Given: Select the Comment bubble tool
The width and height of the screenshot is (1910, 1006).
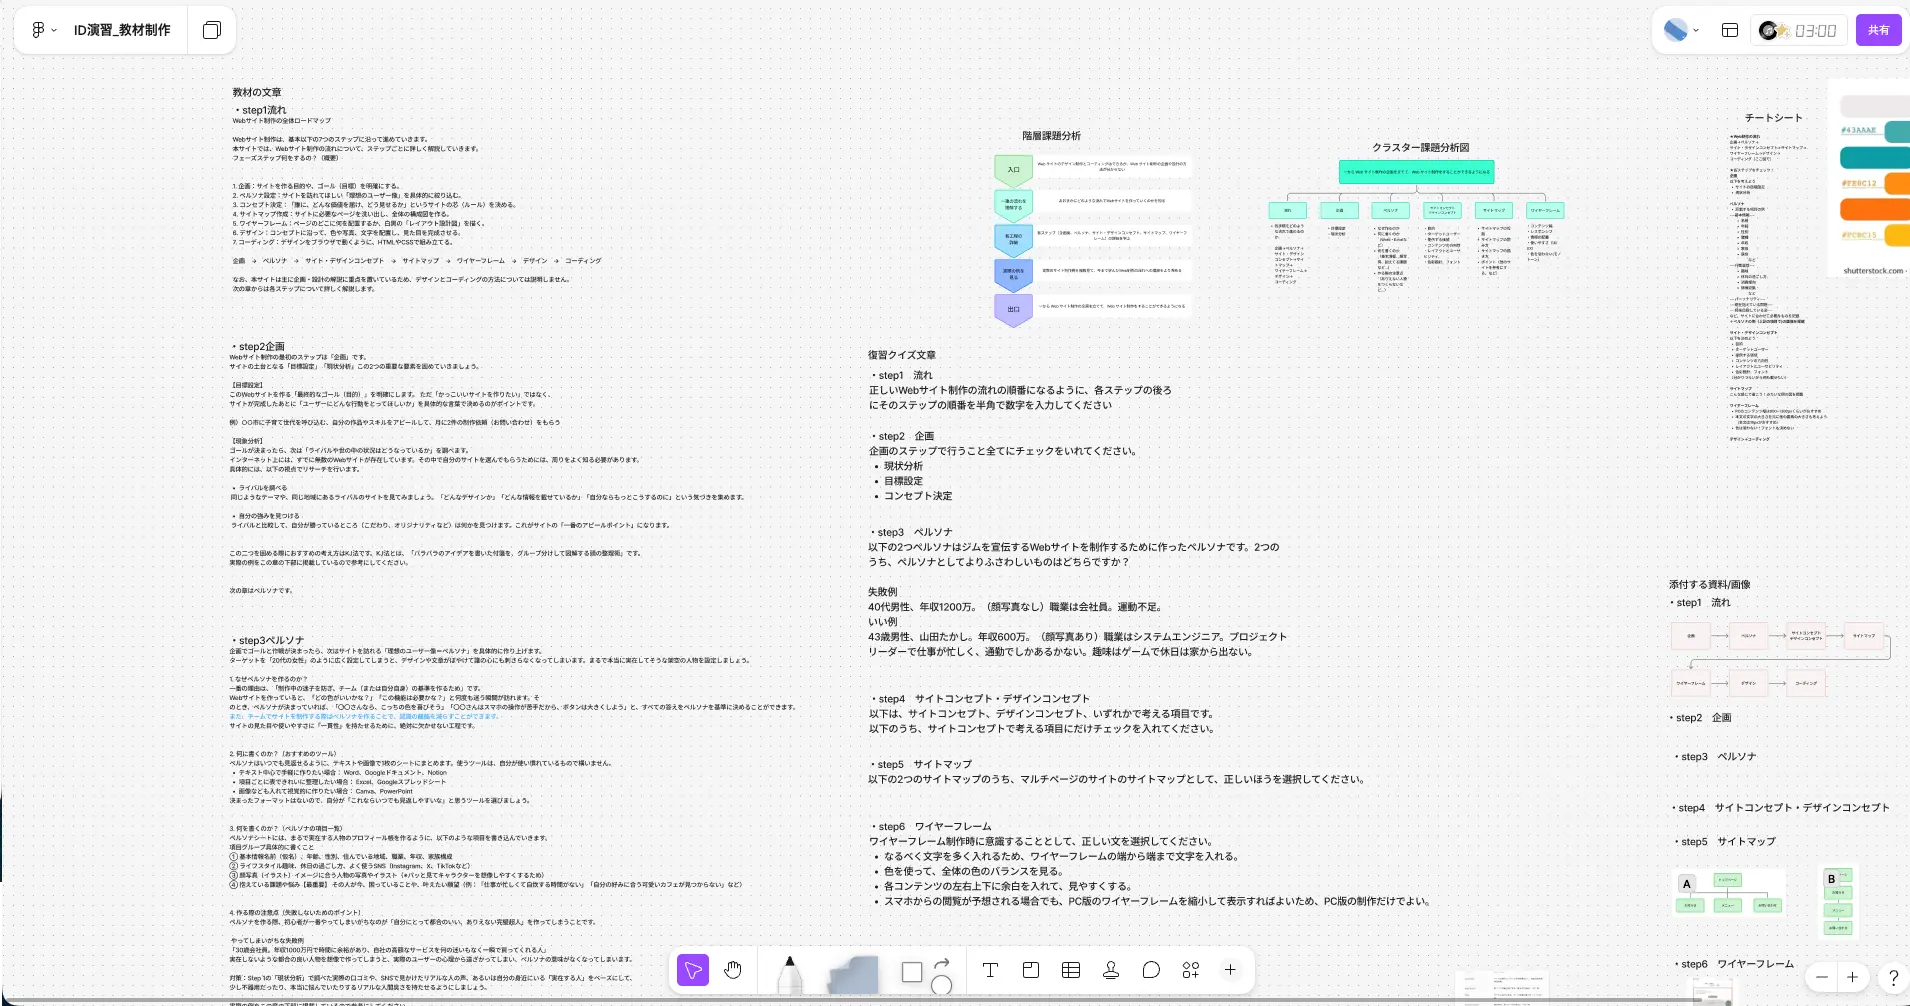Looking at the screenshot, I should (1151, 970).
